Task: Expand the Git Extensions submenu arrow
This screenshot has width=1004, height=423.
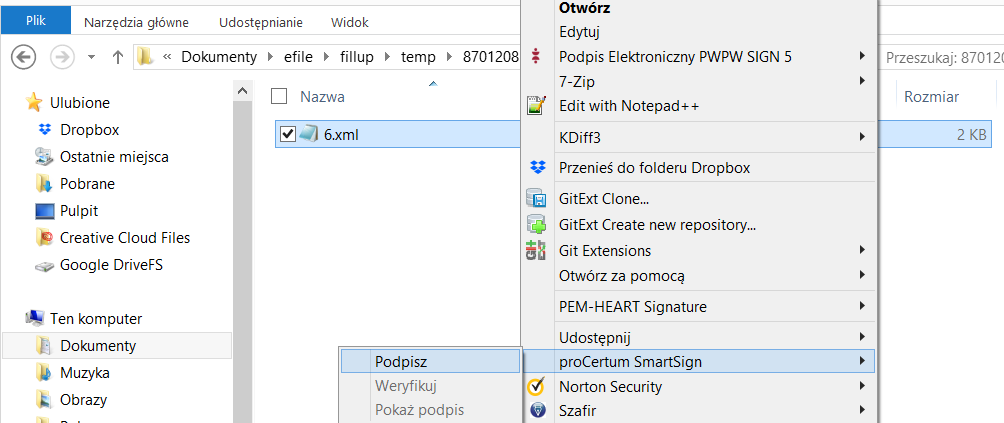Action: click(862, 250)
